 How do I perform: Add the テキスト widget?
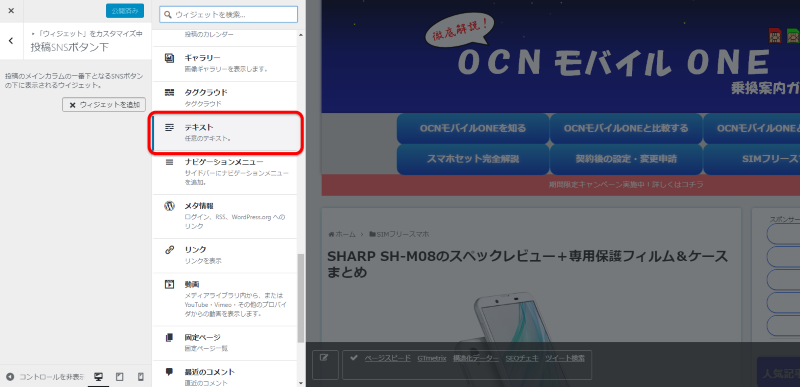coord(226,132)
